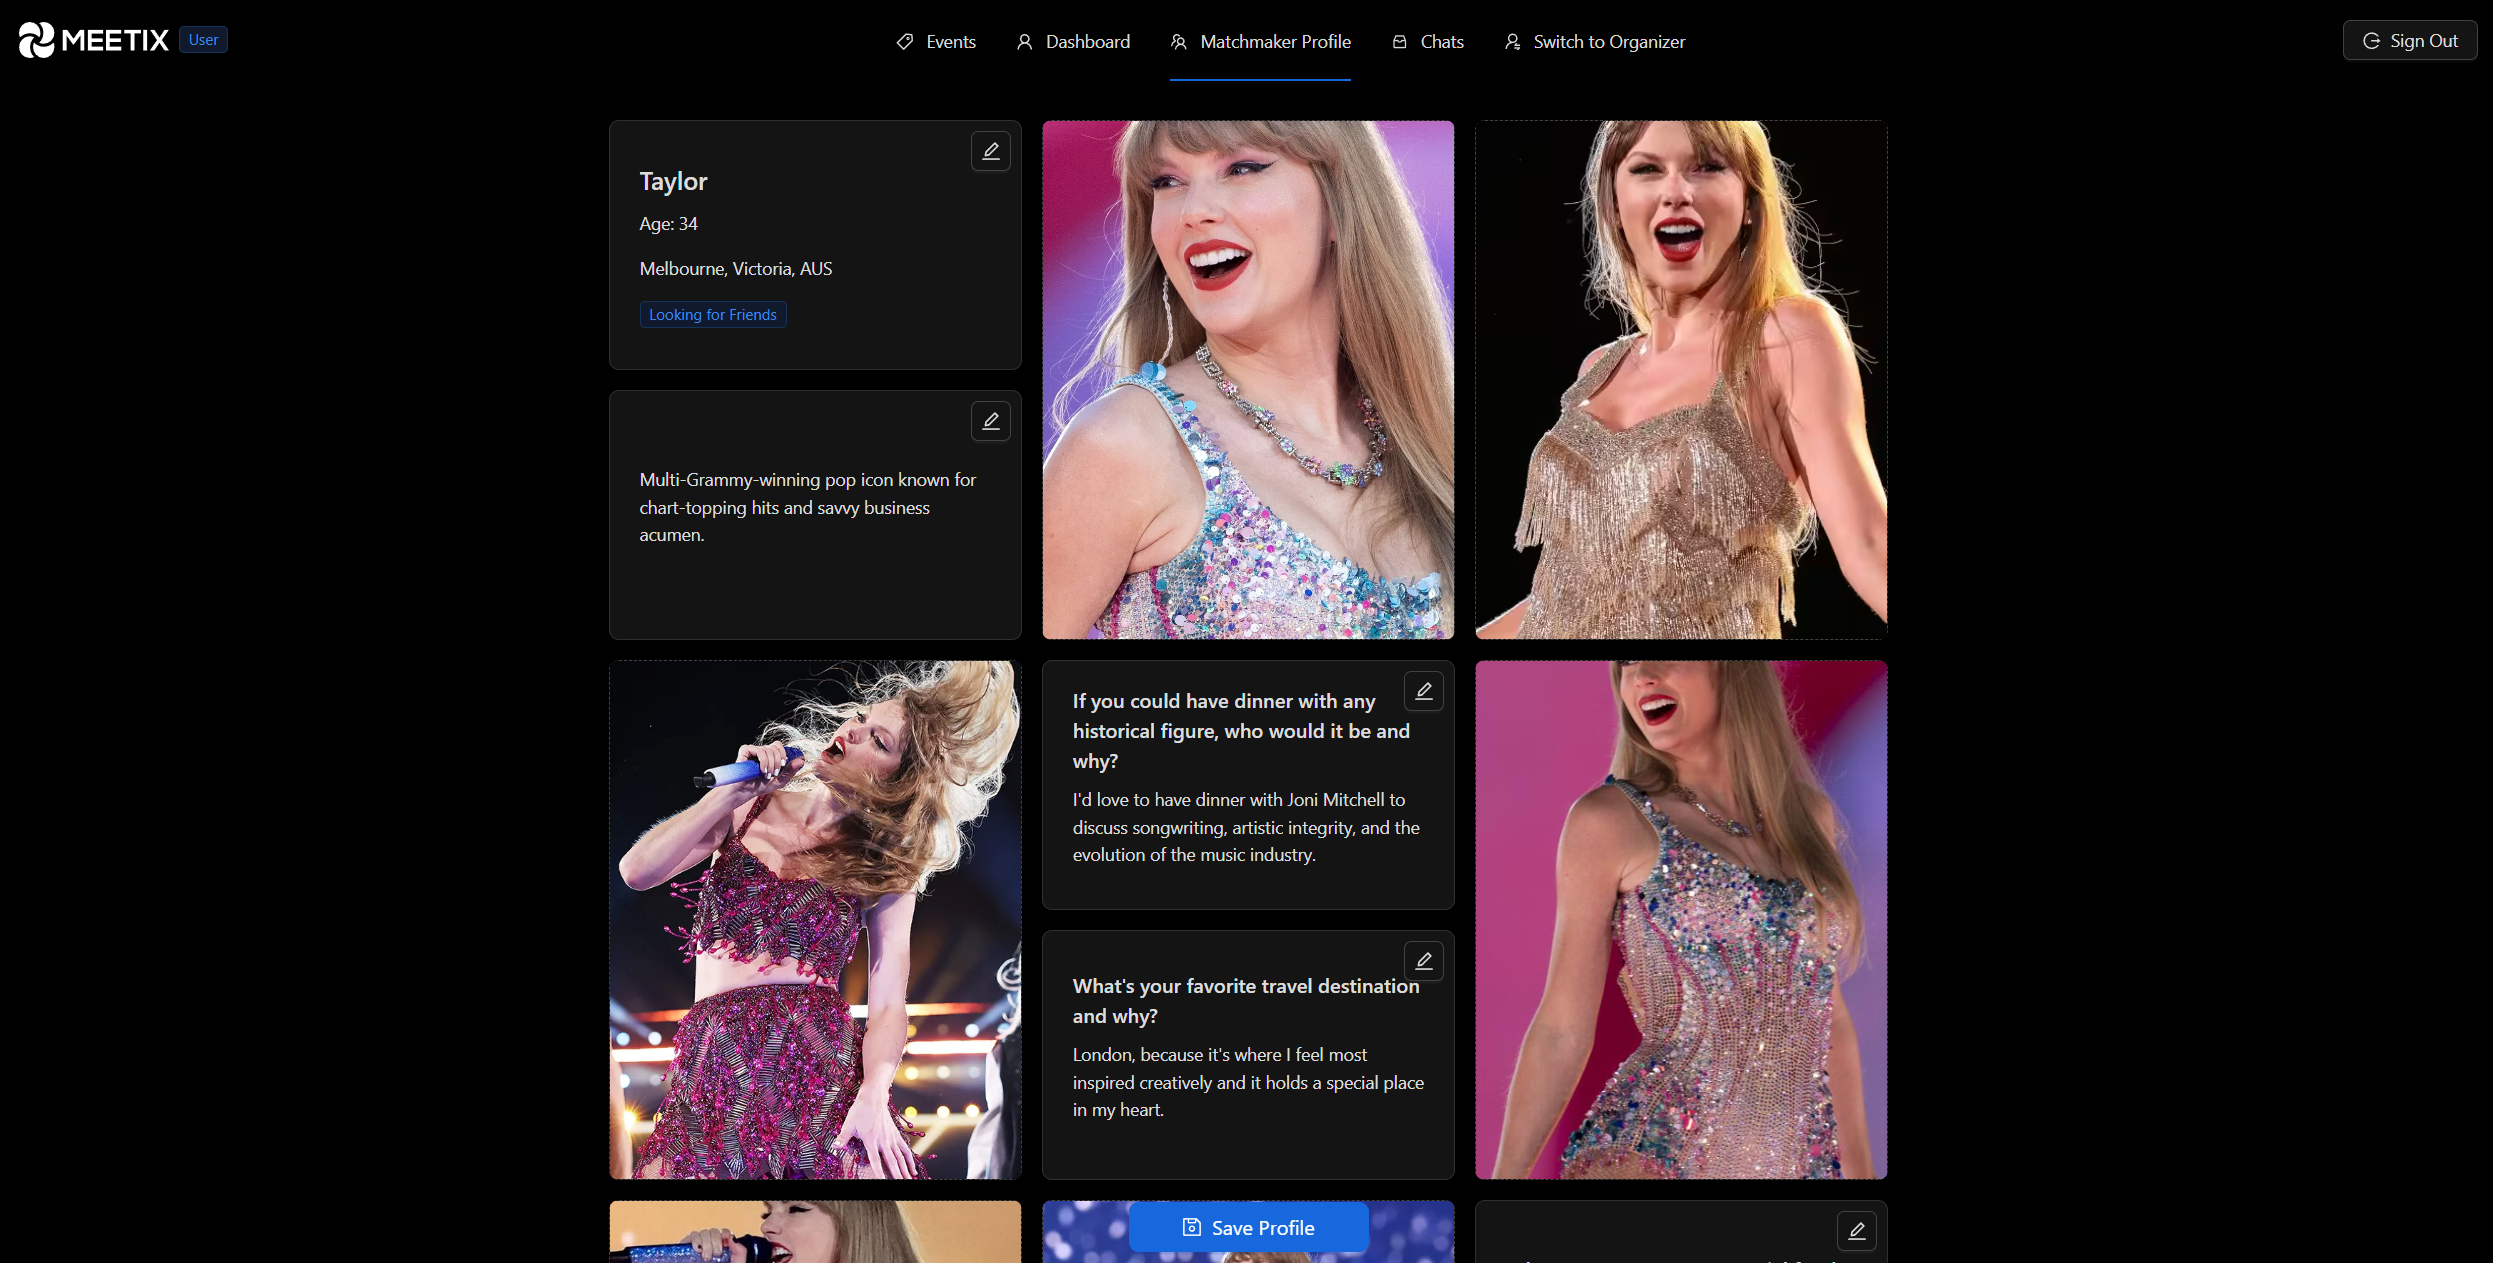Image resolution: width=2493 pixels, height=1263 pixels.
Task: Edit the historical figure dinner answer
Action: (x=1423, y=691)
